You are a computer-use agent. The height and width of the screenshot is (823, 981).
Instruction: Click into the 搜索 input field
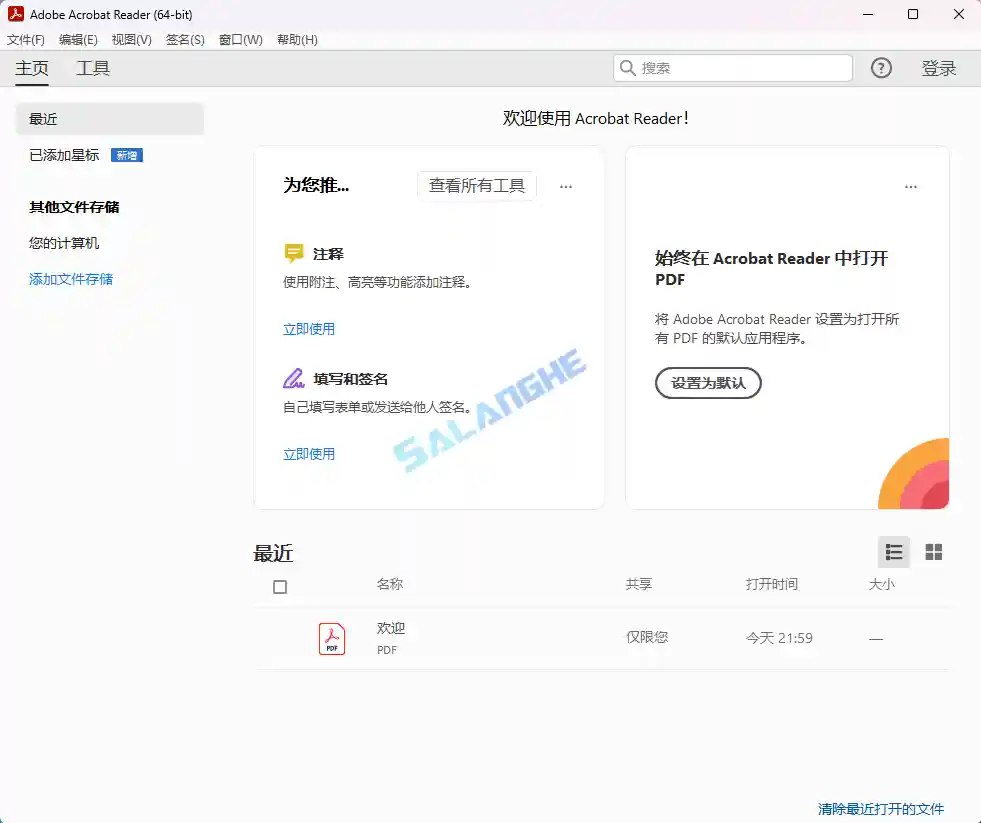[x=740, y=68]
